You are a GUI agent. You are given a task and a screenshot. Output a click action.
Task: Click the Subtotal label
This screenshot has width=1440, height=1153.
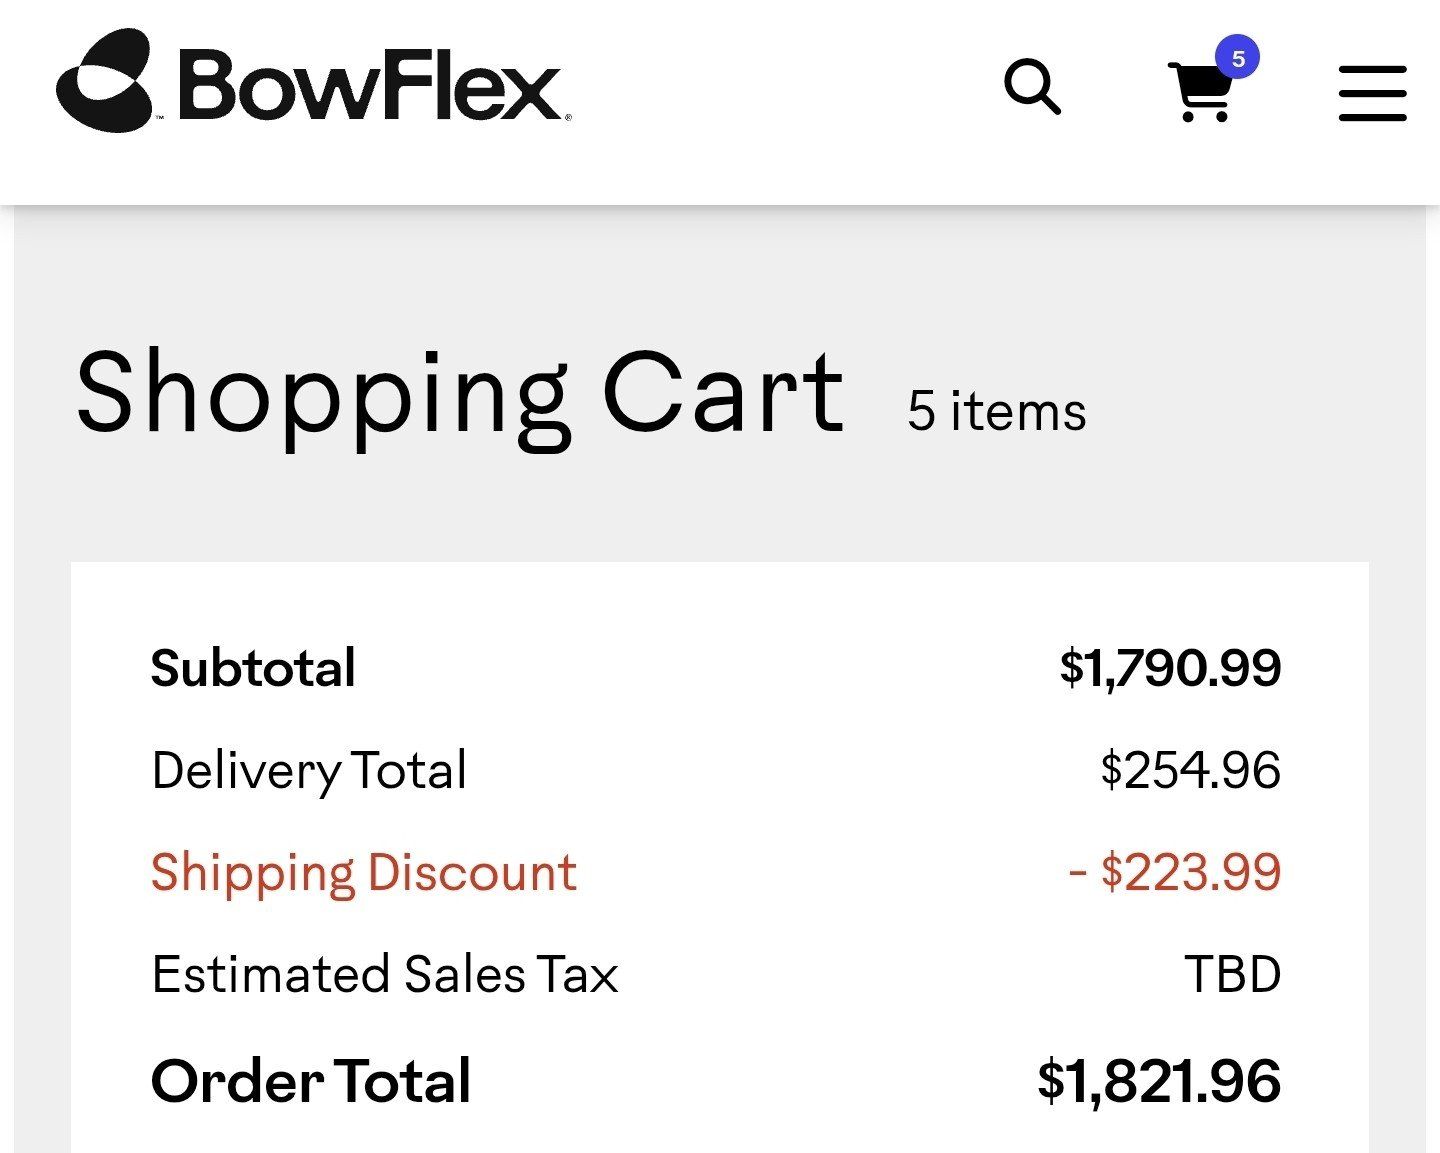click(x=253, y=668)
